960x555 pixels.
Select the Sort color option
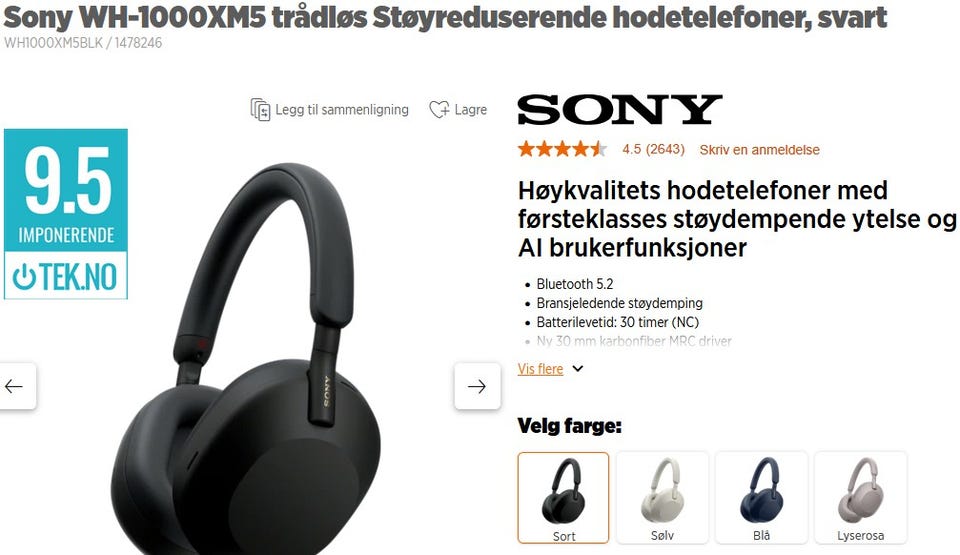pos(563,498)
